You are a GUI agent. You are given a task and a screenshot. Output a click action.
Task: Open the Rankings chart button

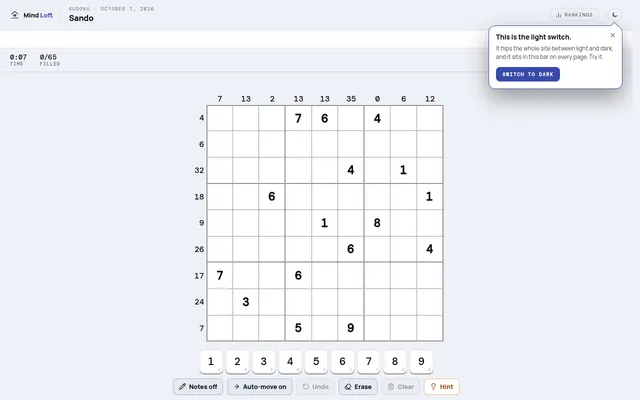tap(574, 15)
